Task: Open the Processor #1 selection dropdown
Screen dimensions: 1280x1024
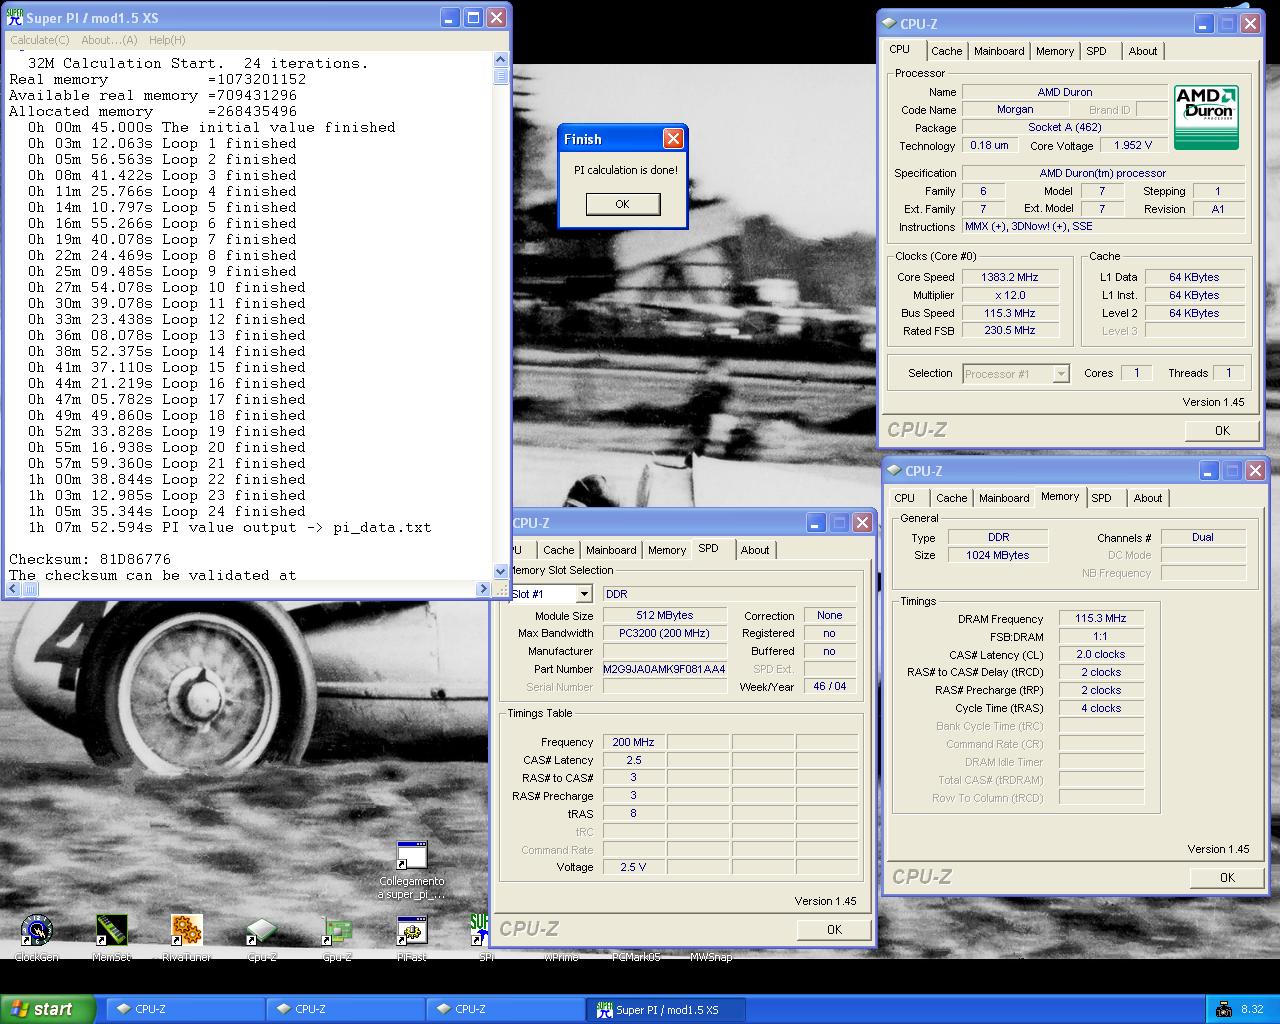Action: click(x=1061, y=374)
